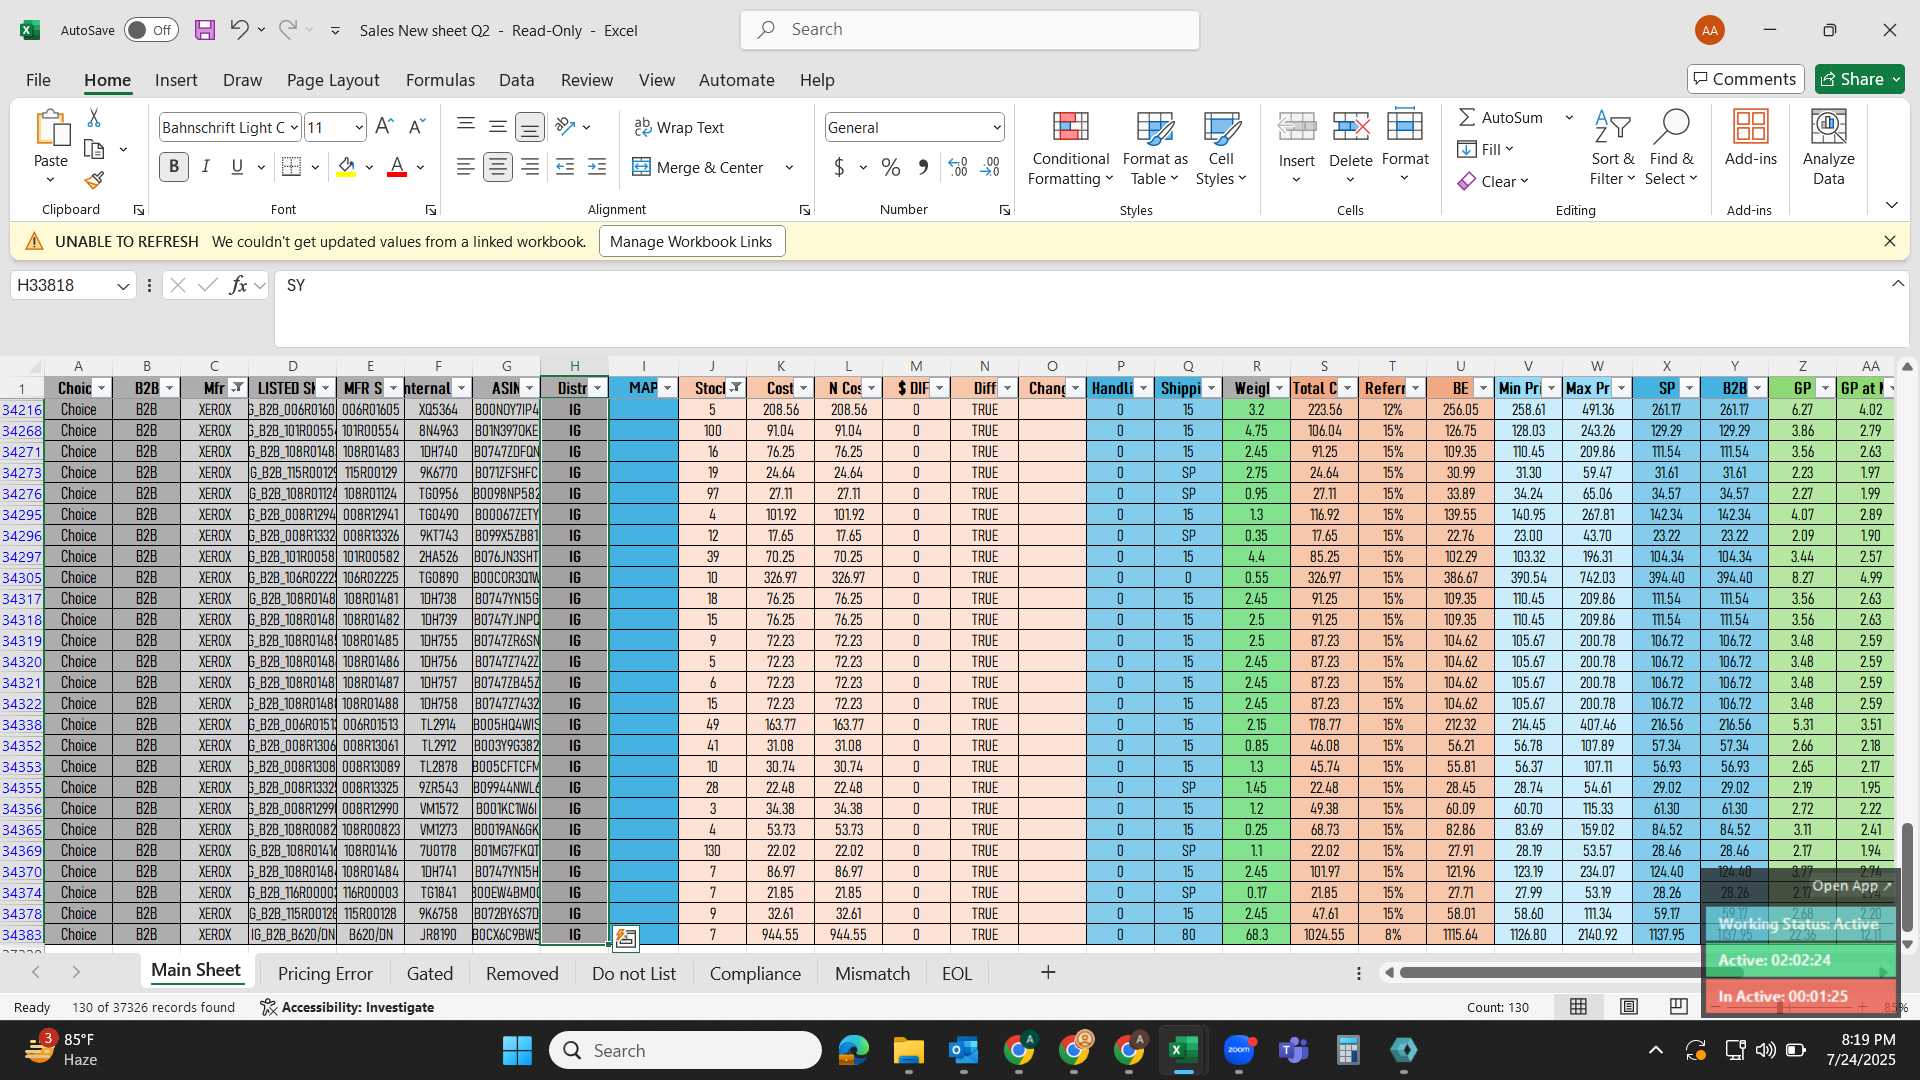The width and height of the screenshot is (1920, 1080).
Task: Increase font size with large A icon
Action: (384, 127)
